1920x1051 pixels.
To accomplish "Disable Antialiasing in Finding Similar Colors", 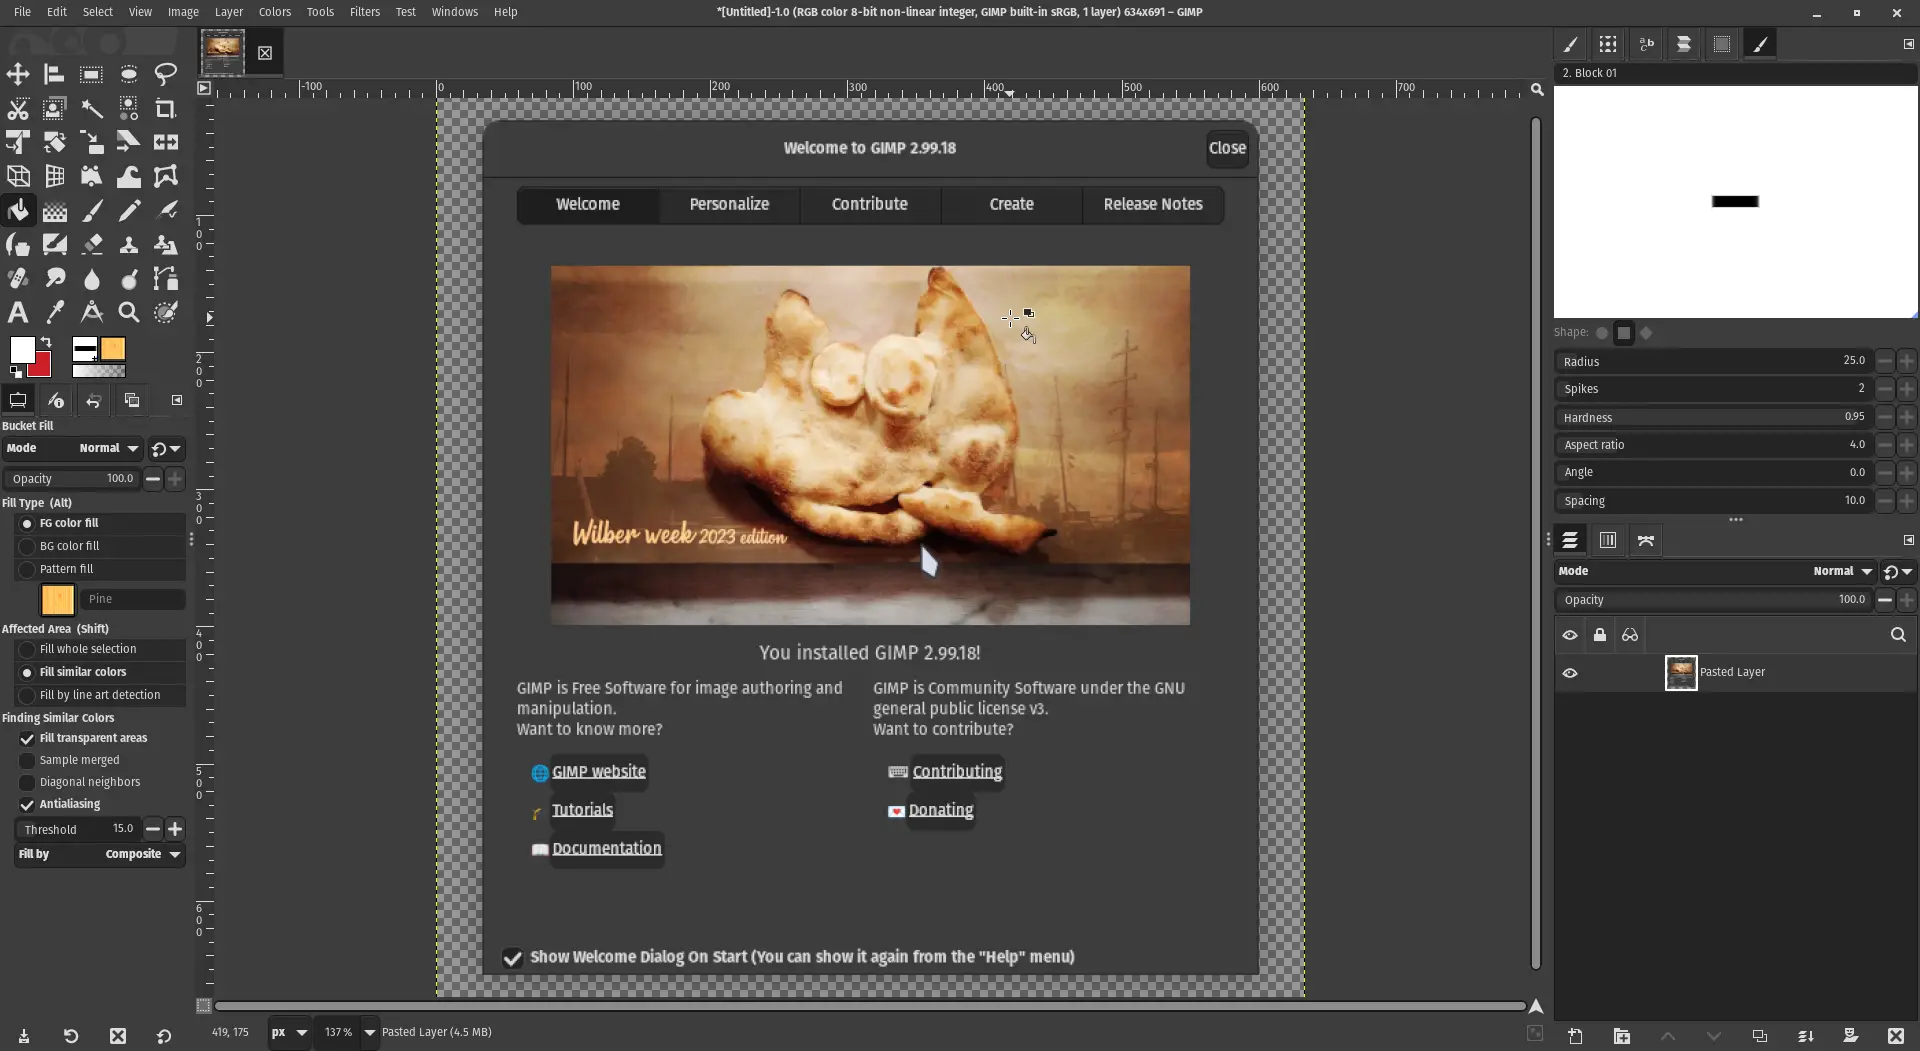I will point(26,804).
